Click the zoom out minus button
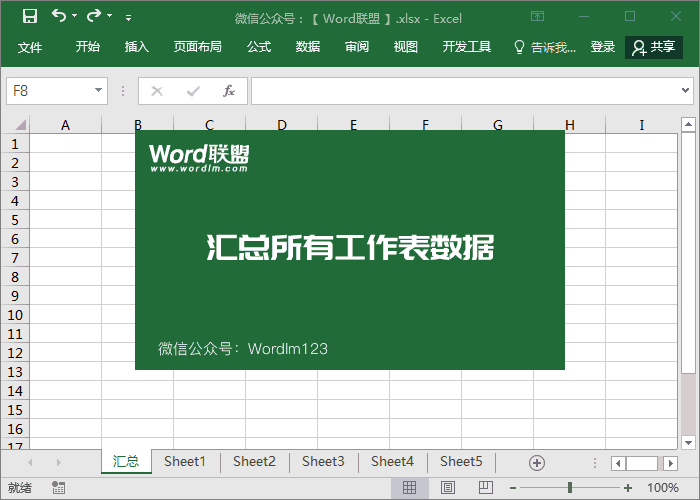The height and width of the screenshot is (500, 700). 513,488
